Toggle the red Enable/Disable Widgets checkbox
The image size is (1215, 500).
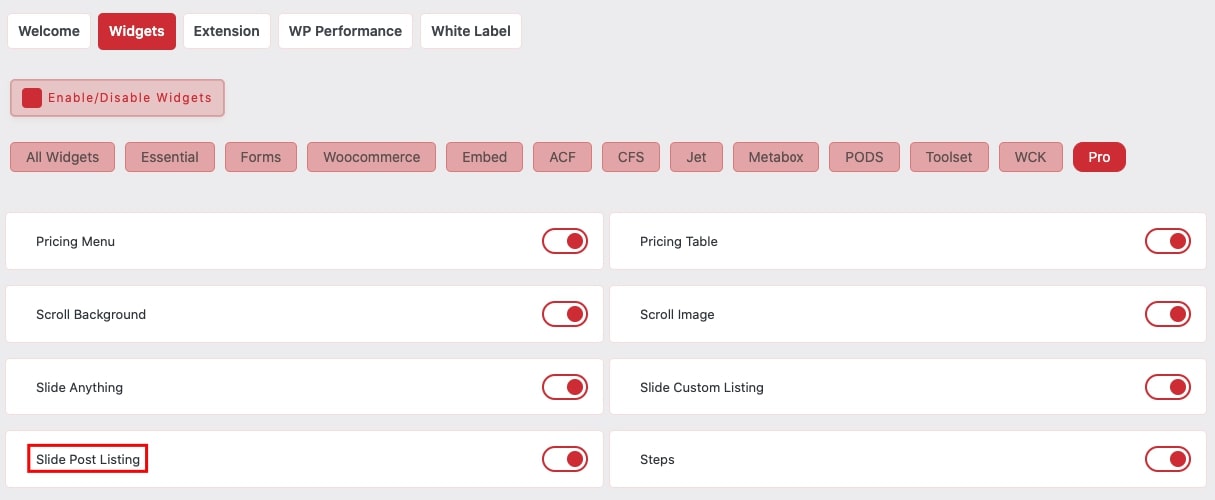[32, 98]
